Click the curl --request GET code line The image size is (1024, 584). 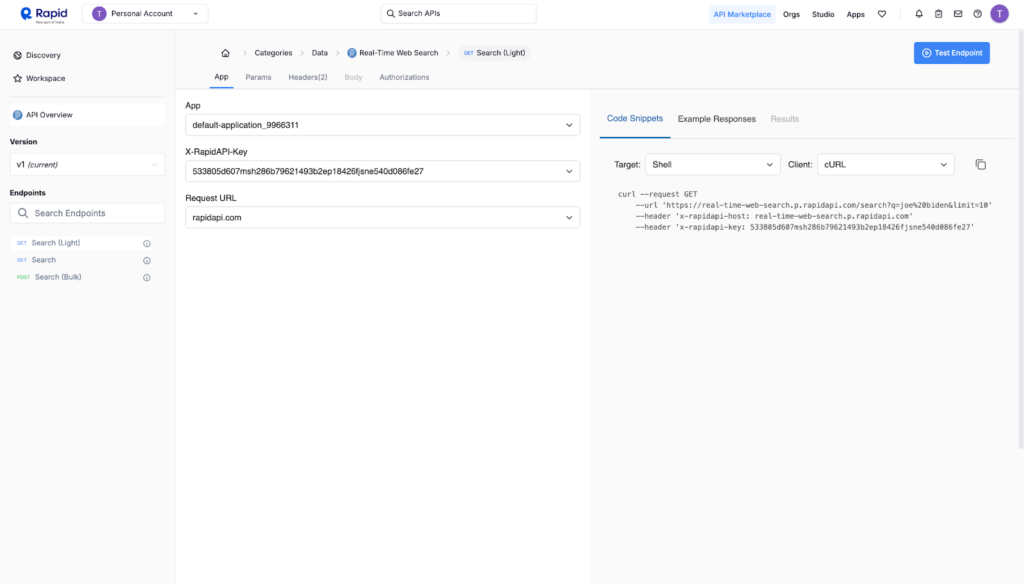tap(658, 194)
